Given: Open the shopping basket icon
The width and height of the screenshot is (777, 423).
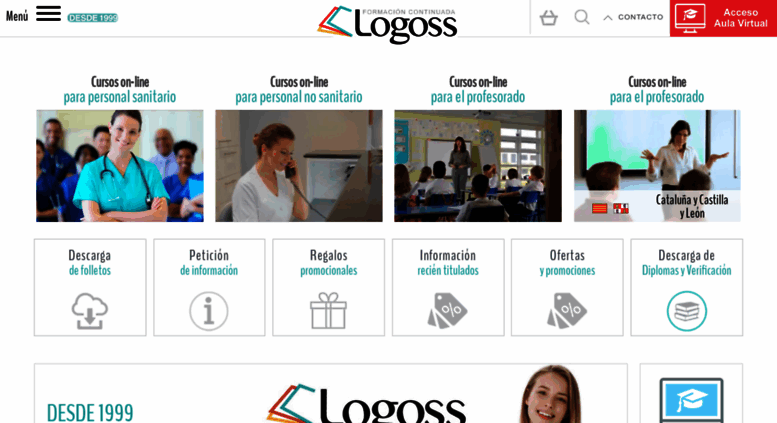Looking at the screenshot, I should 549,18.
